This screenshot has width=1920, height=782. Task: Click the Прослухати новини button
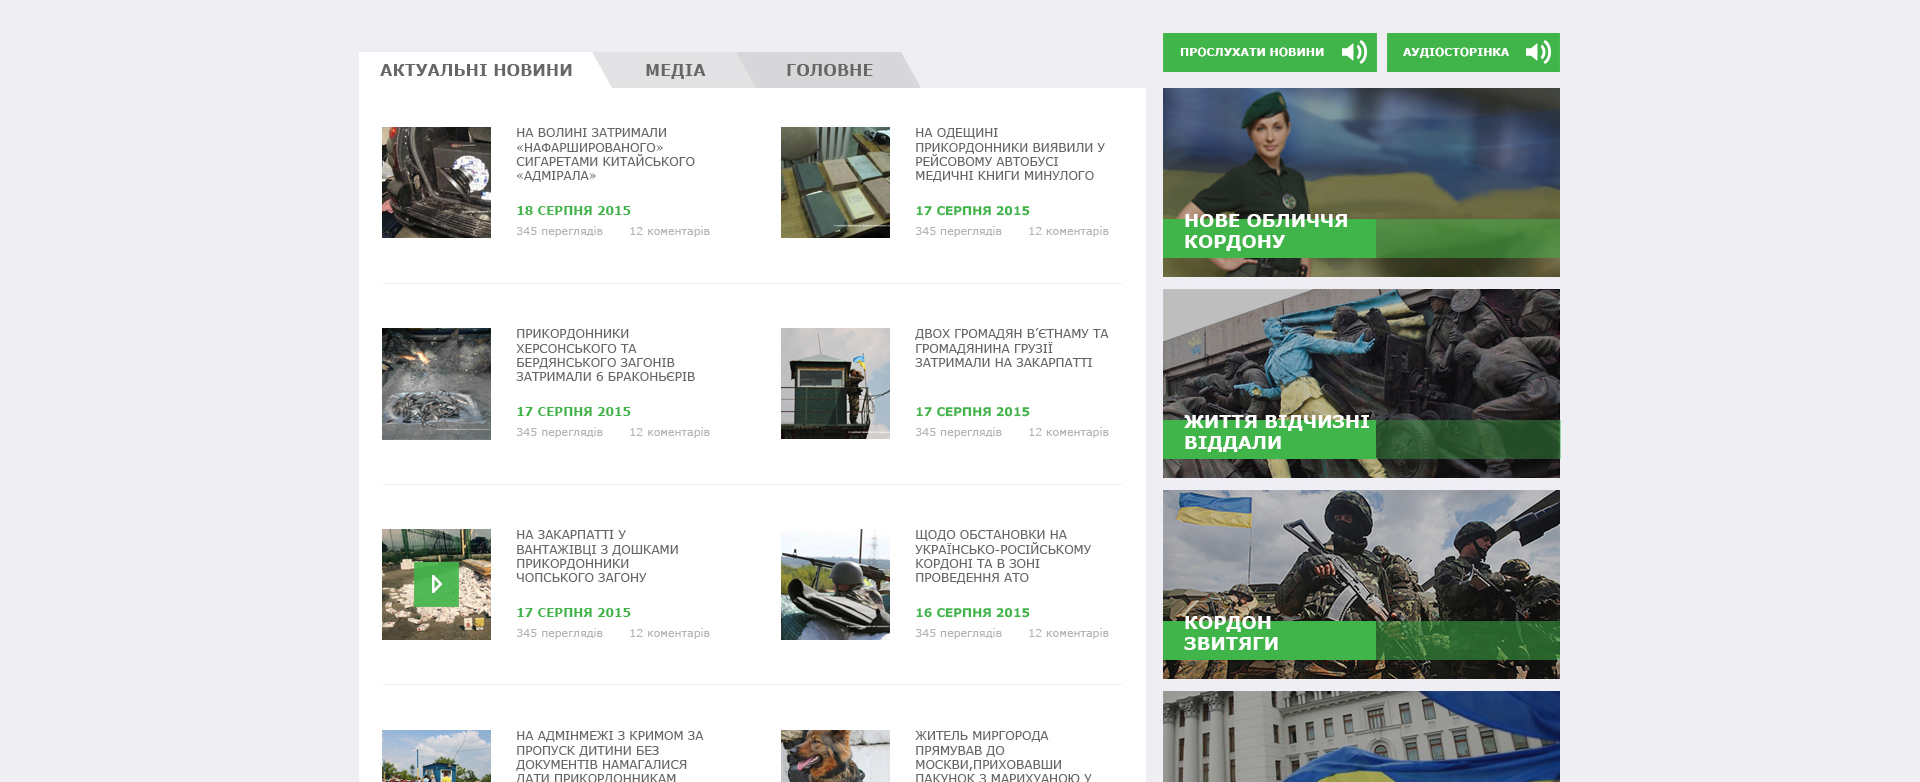coord(1270,52)
